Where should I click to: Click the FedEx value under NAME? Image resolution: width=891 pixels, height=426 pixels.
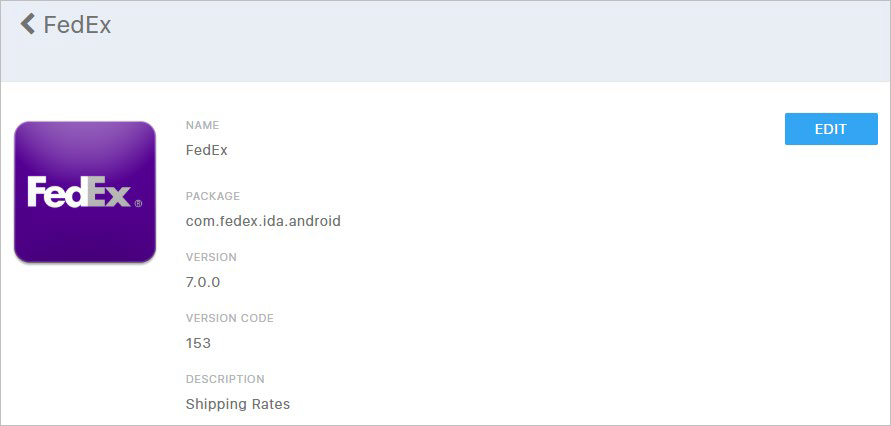pos(206,151)
